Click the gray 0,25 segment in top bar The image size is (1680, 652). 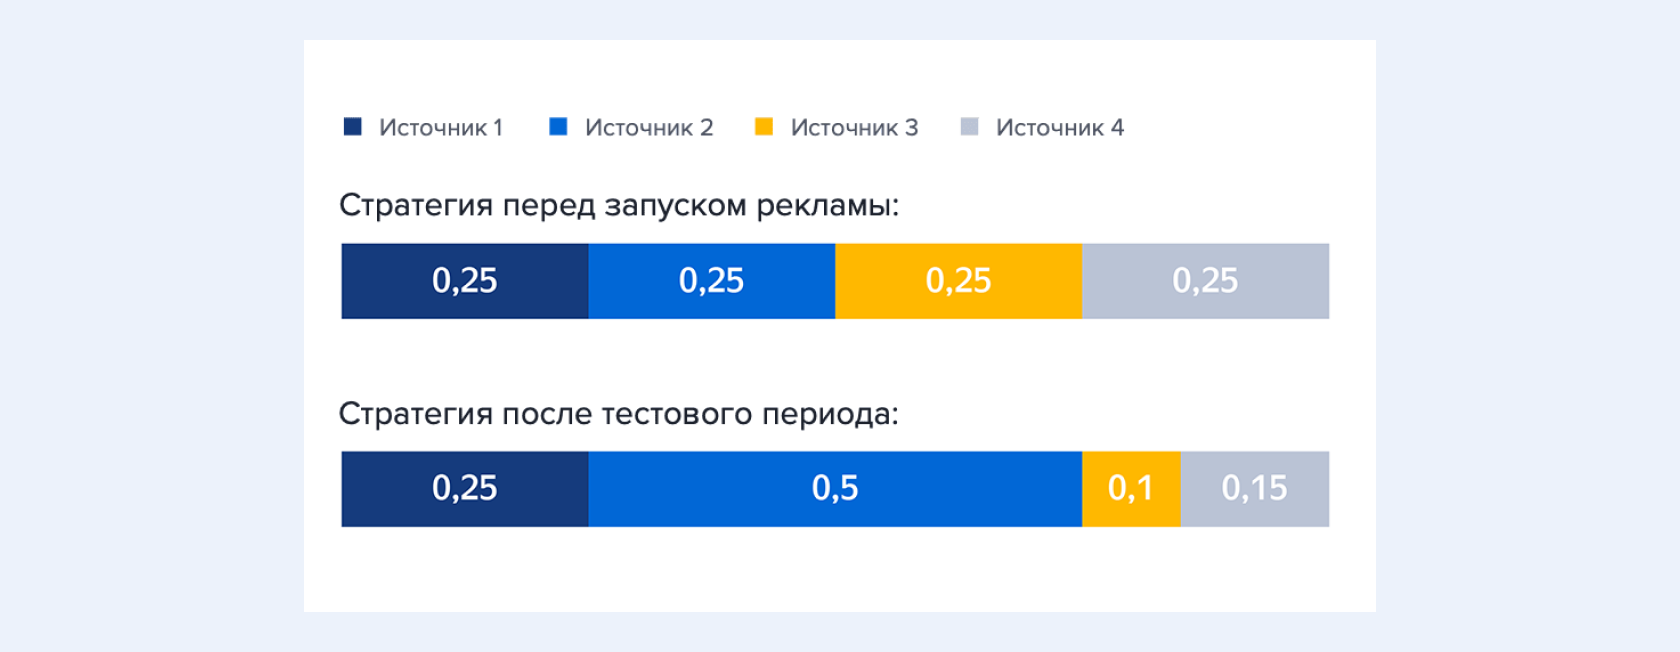tap(1205, 281)
